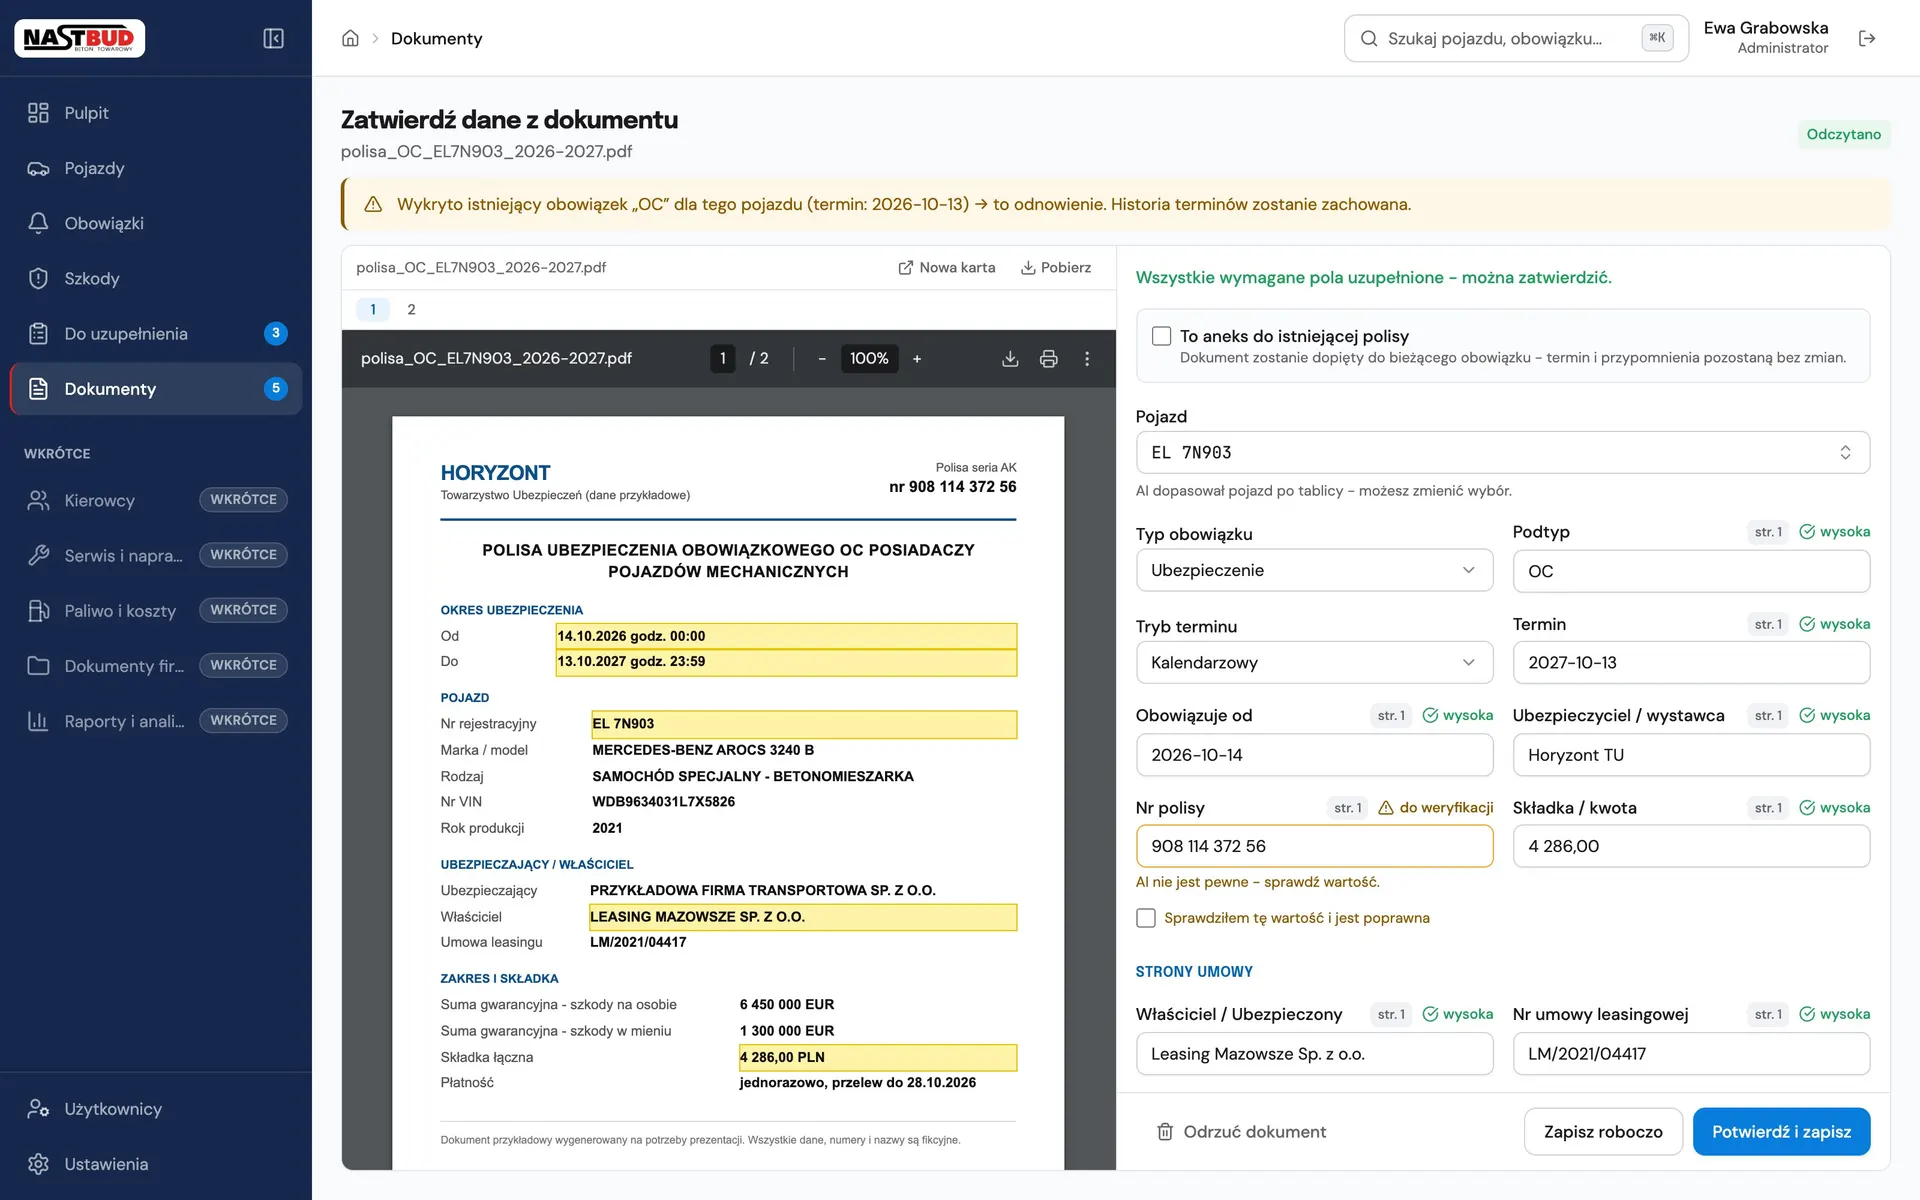Click PDF current page number box
1920x1200 pixels.
[x=722, y=358]
